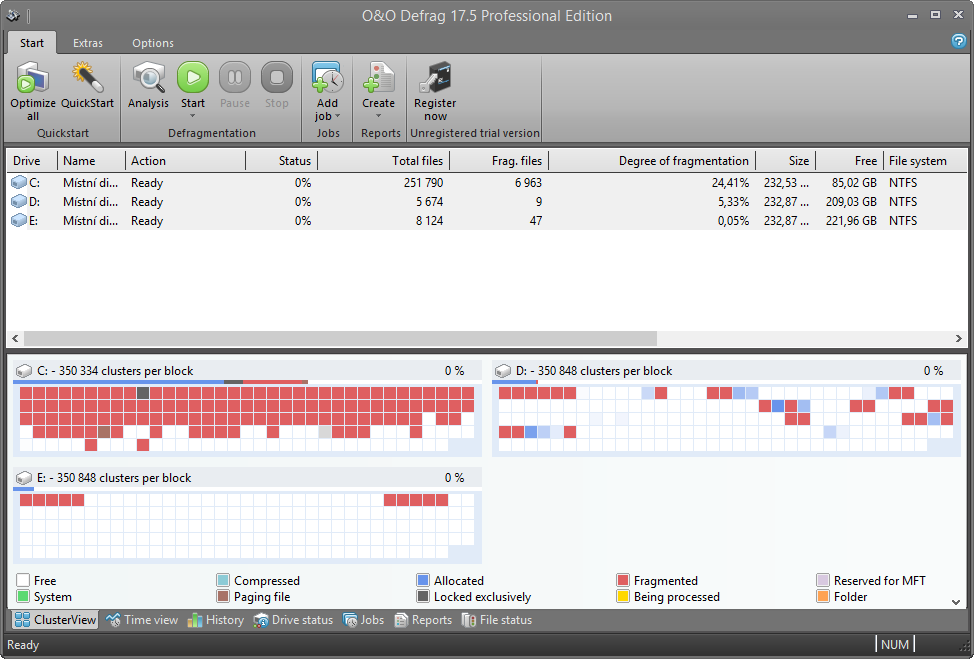Click the O&O Defrag application icon in title bar

click(x=13, y=15)
